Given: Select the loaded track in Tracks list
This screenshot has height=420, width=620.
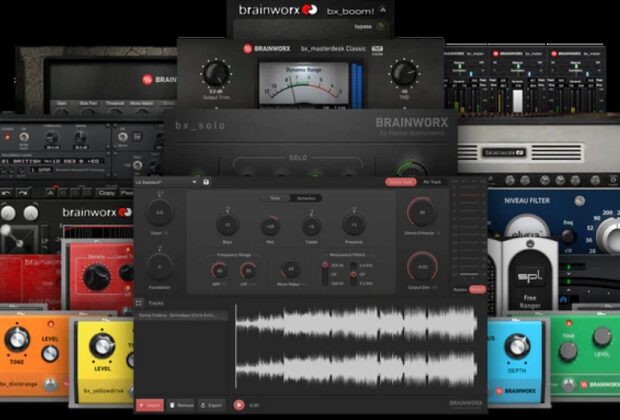Looking at the screenshot, I should click(x=181, y=316).
